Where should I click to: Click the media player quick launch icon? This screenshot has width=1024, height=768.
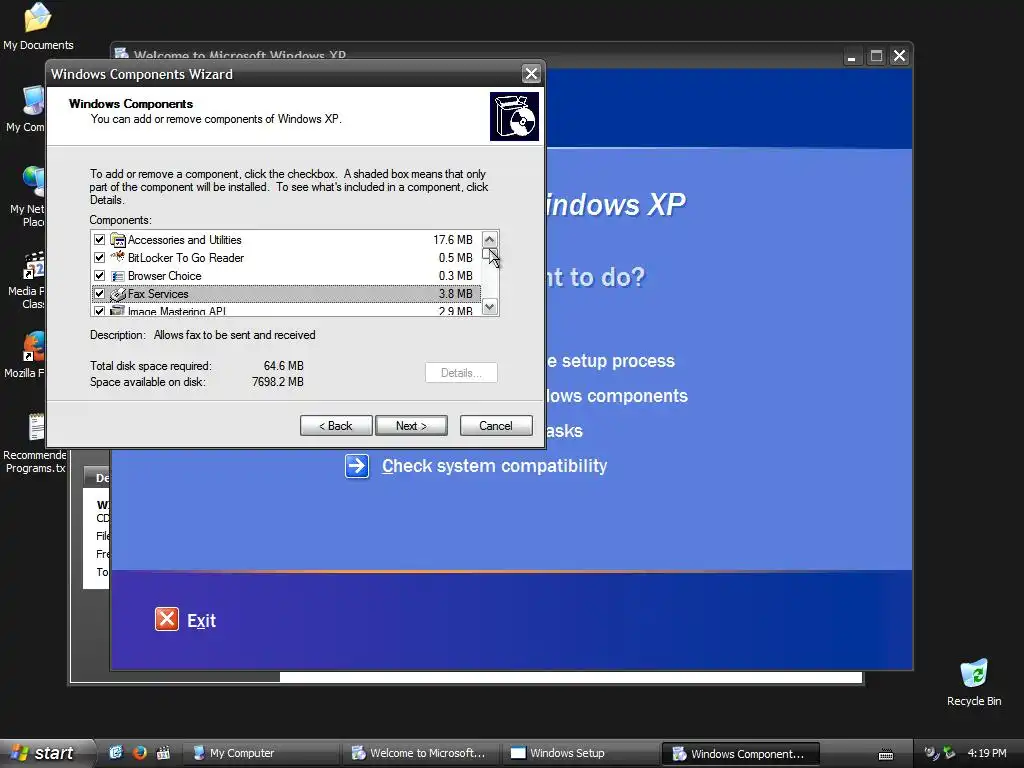pos(163,753)
